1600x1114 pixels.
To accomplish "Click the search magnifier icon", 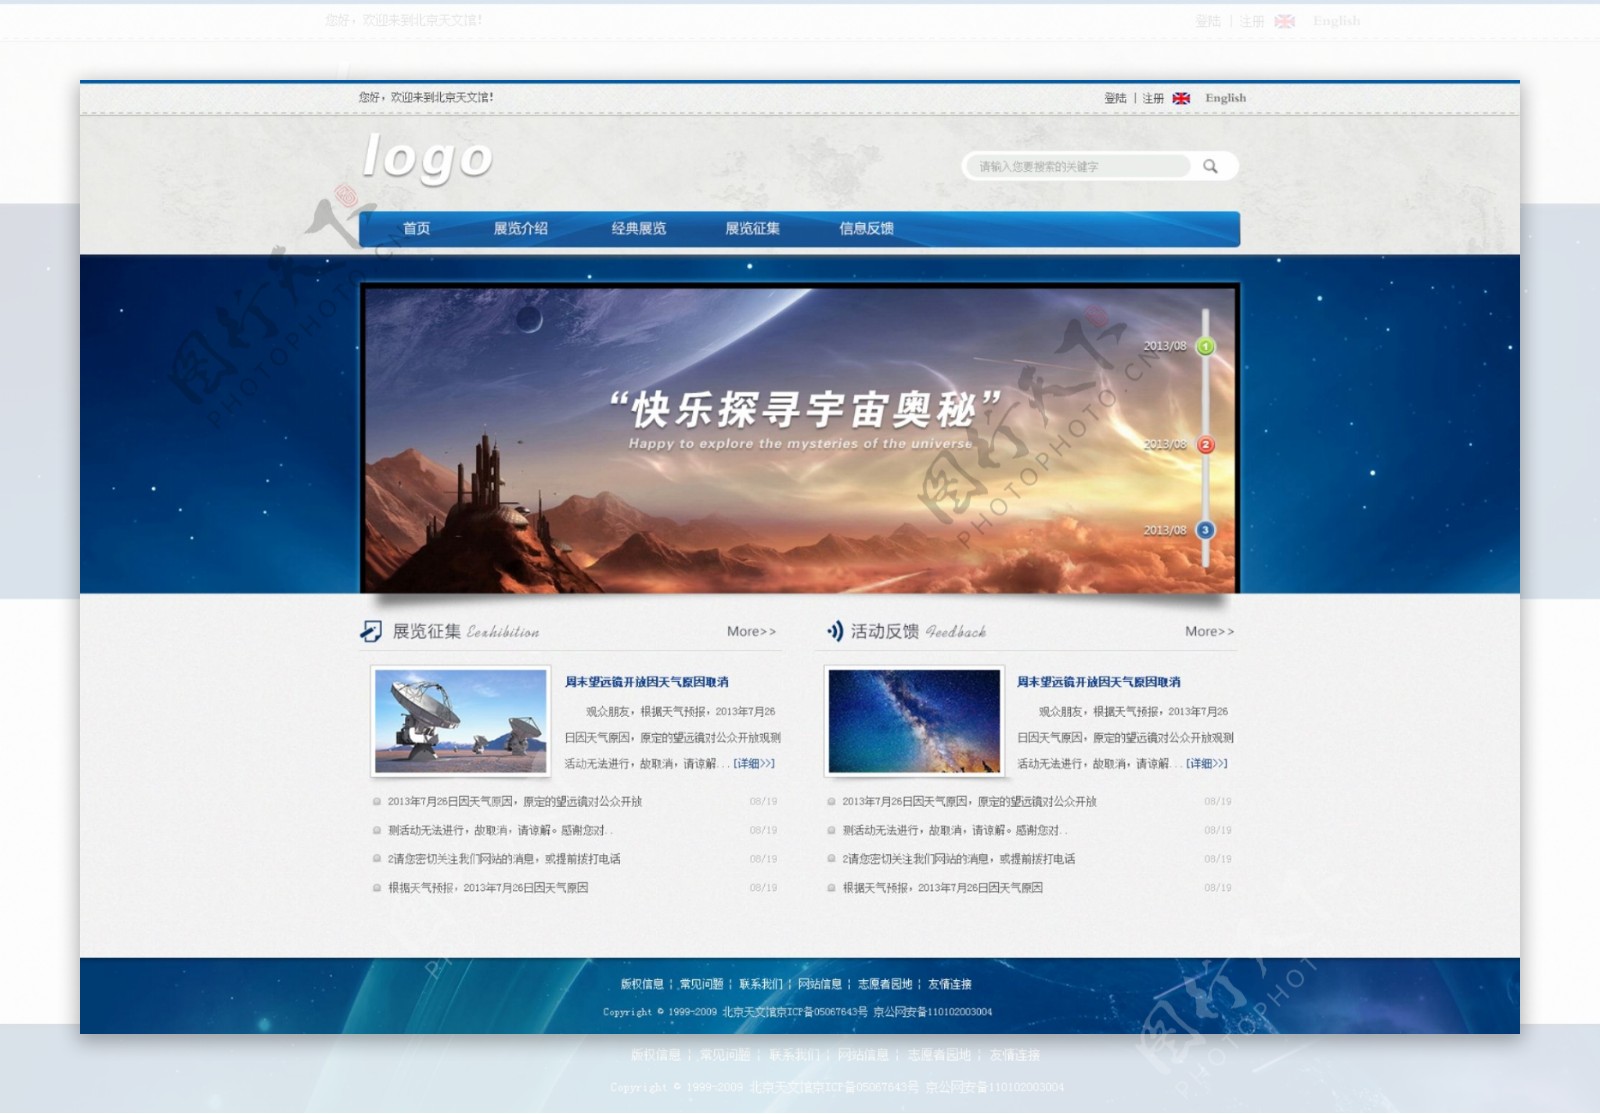I will 1210,166.
